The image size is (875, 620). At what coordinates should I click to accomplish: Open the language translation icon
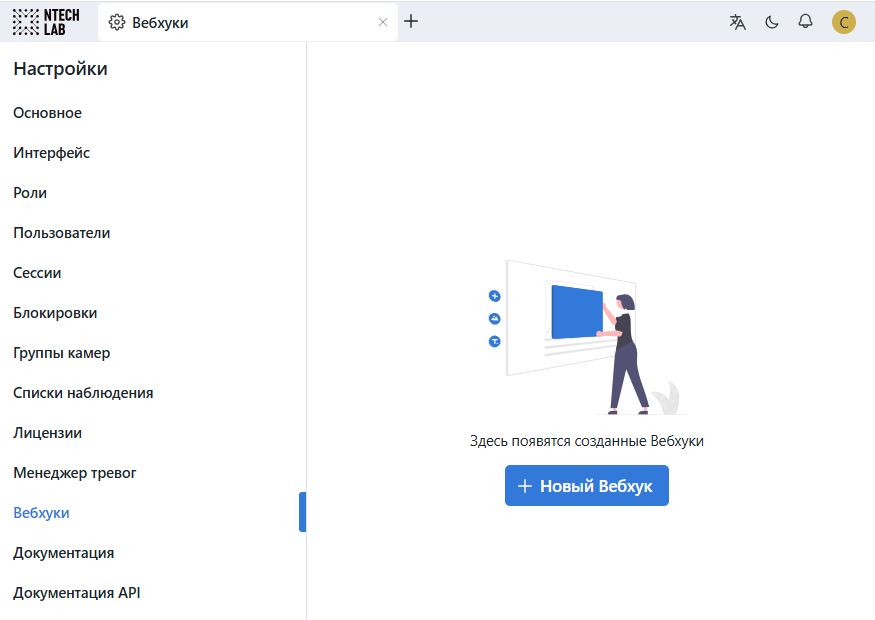coord(738,22)
